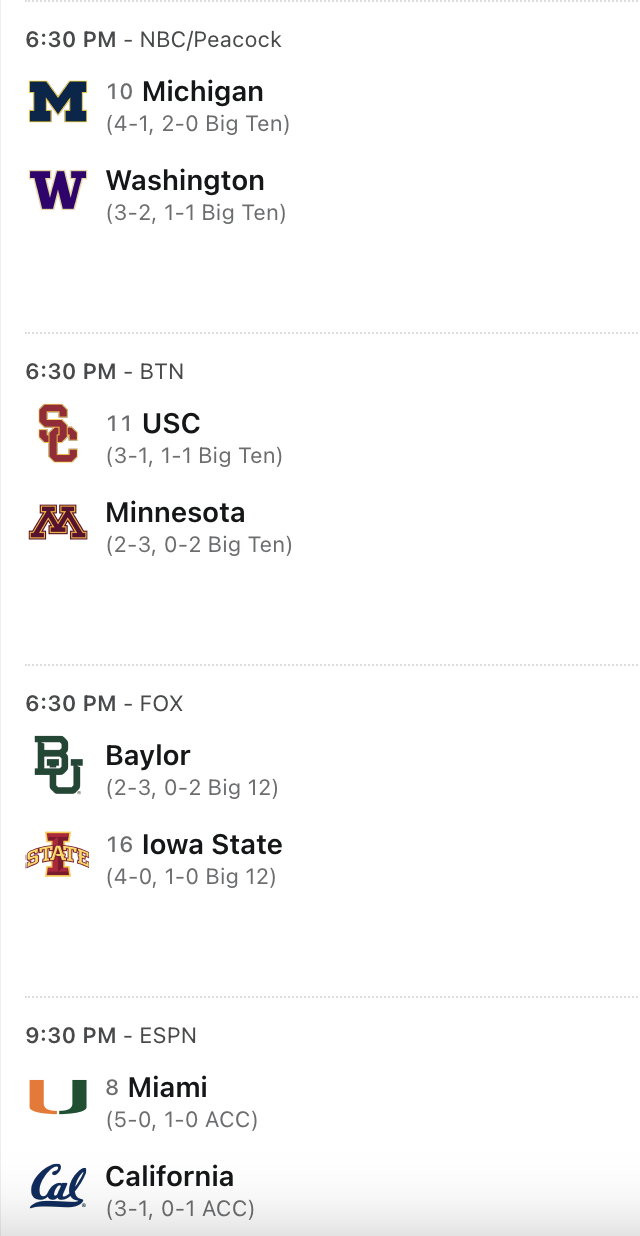Click the Iowa State Cyclones logo
The height and width of the screenshot is (1236, 640).
pos(58,854)
